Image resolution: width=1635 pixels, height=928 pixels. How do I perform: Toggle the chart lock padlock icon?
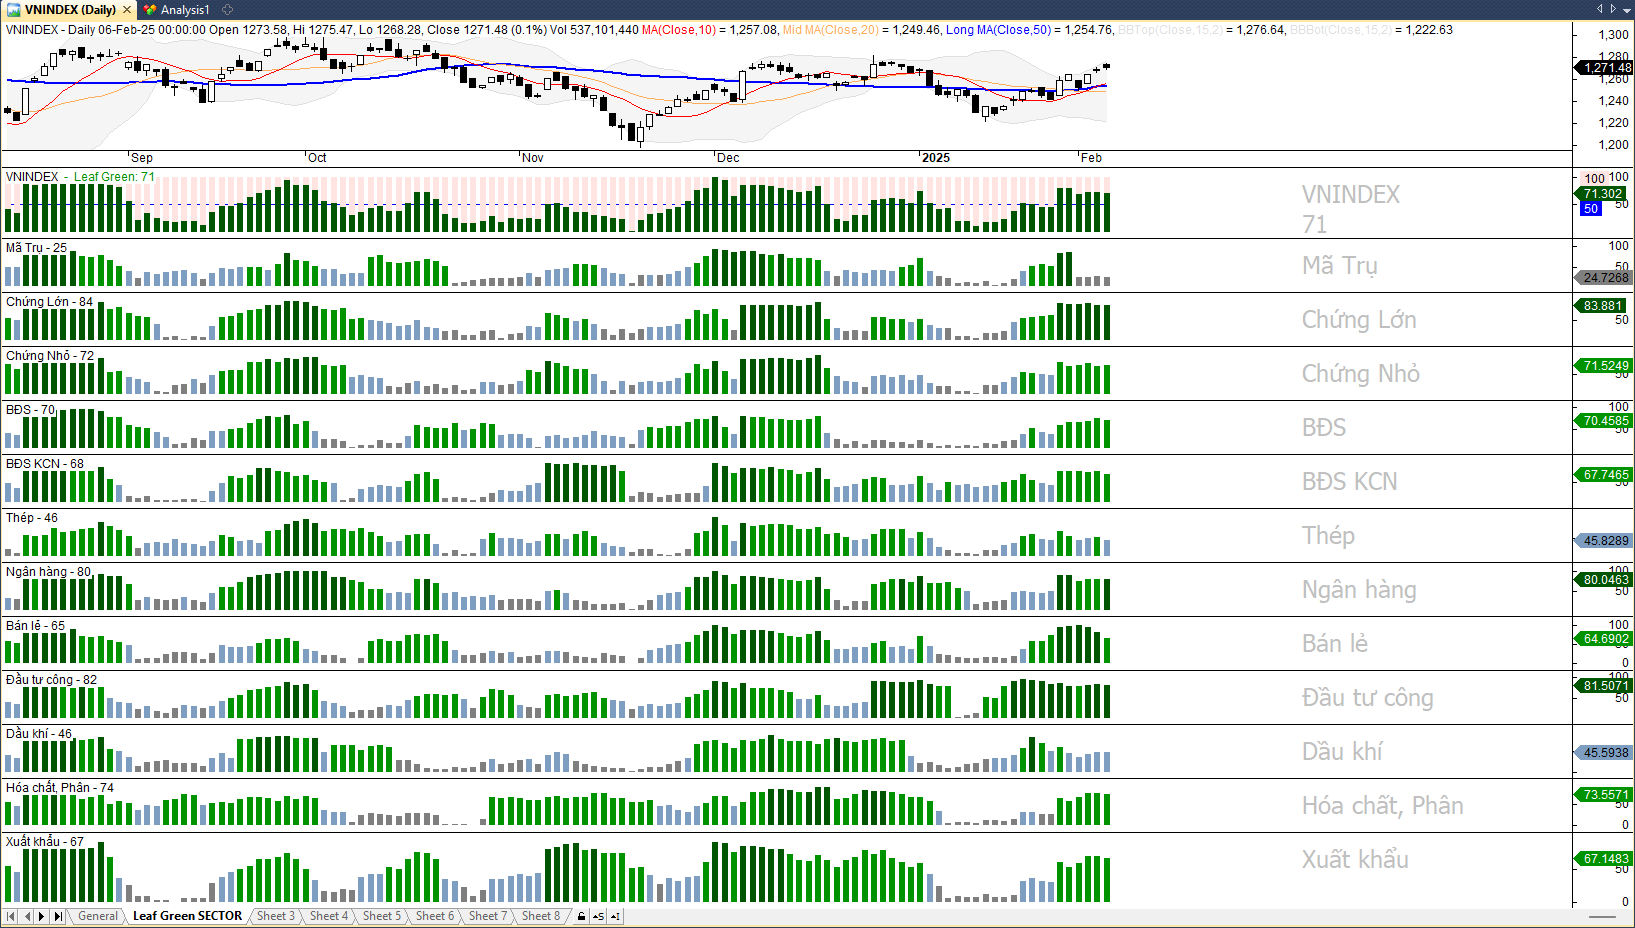[581, 916]
